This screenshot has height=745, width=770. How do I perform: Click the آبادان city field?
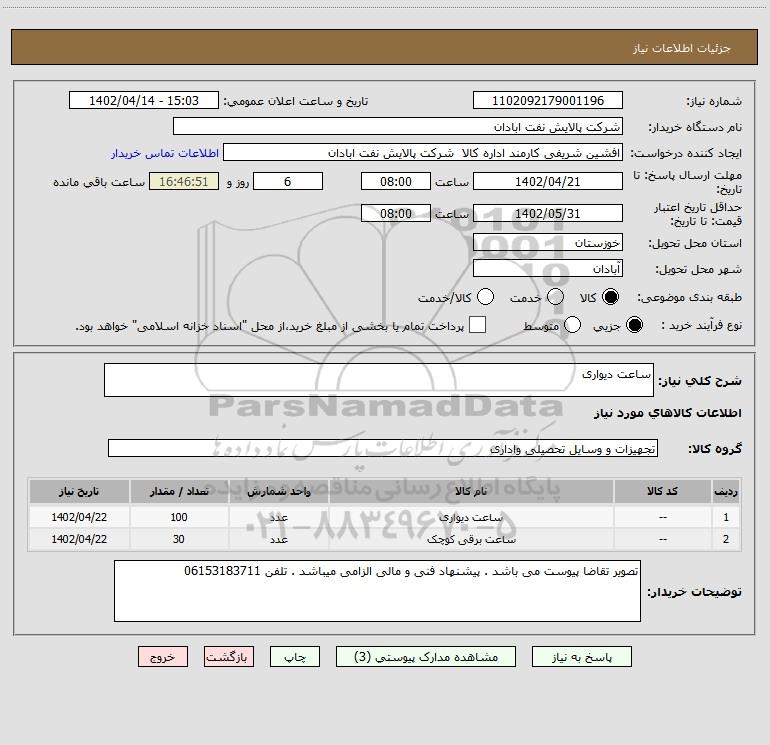click(548, 269)
